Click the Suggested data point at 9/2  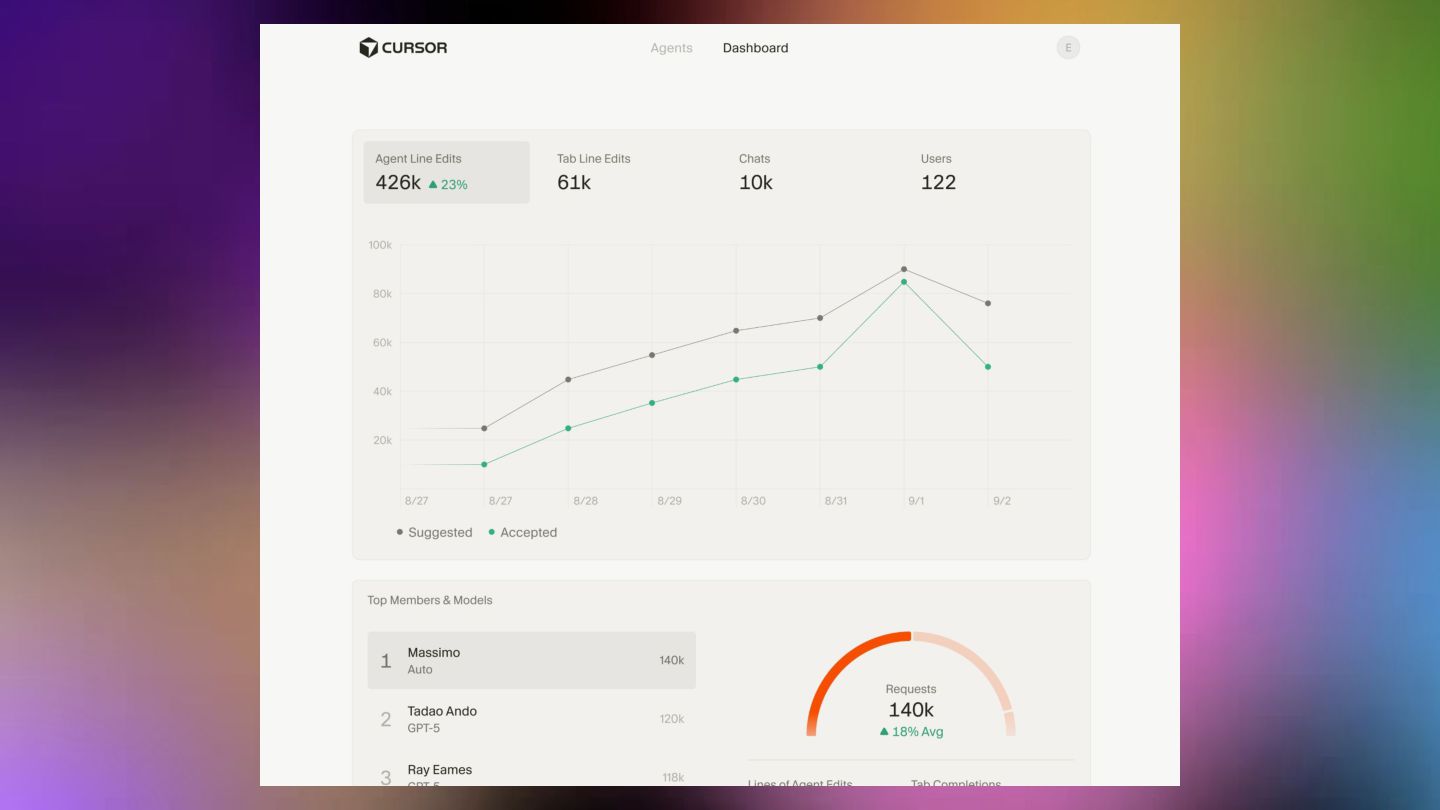tap(988, 303)
